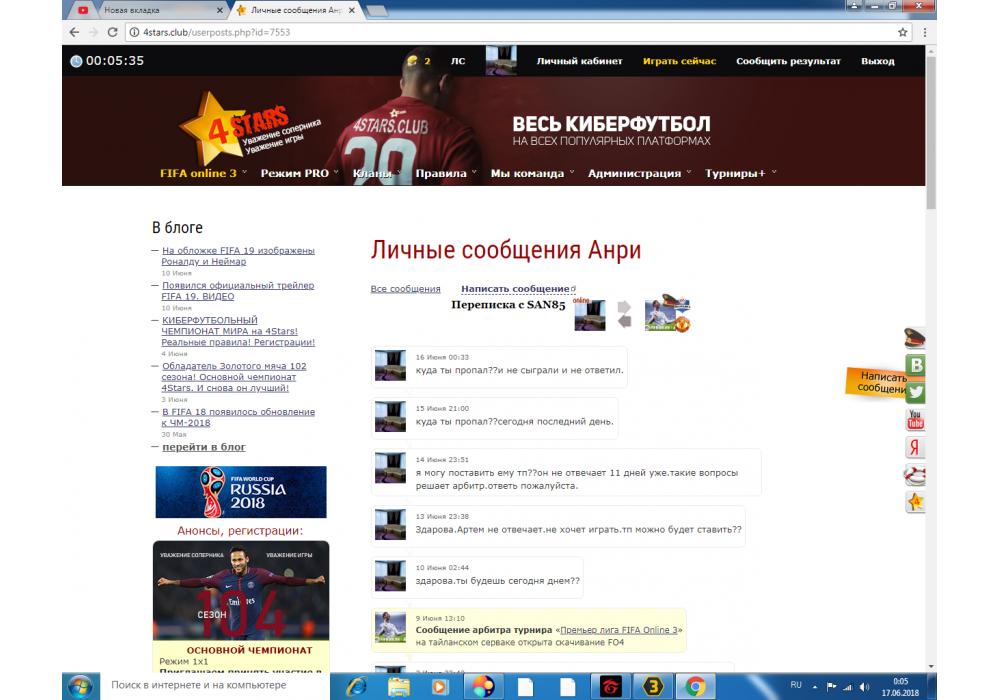Expand the FIFA online 3 menu
The width and height of the screenshot is (1000, 700).
coord(203,173)
